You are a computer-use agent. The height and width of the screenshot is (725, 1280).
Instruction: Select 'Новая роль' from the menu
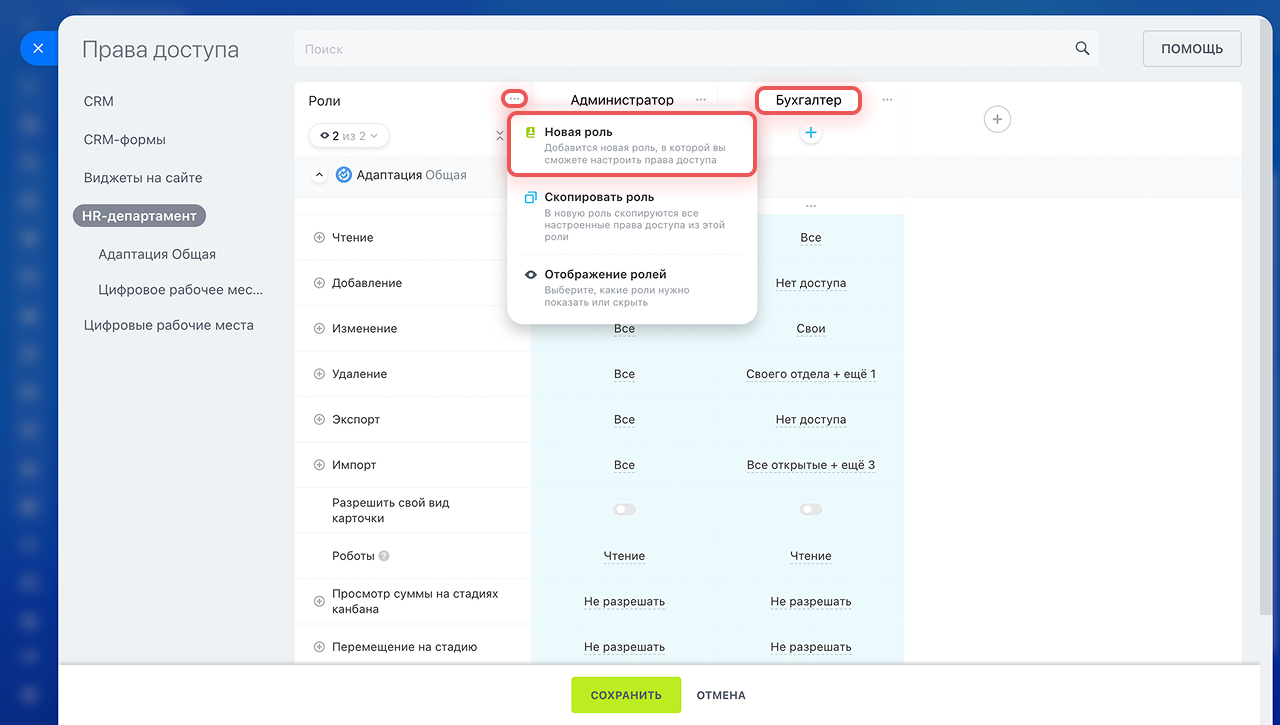631,145
